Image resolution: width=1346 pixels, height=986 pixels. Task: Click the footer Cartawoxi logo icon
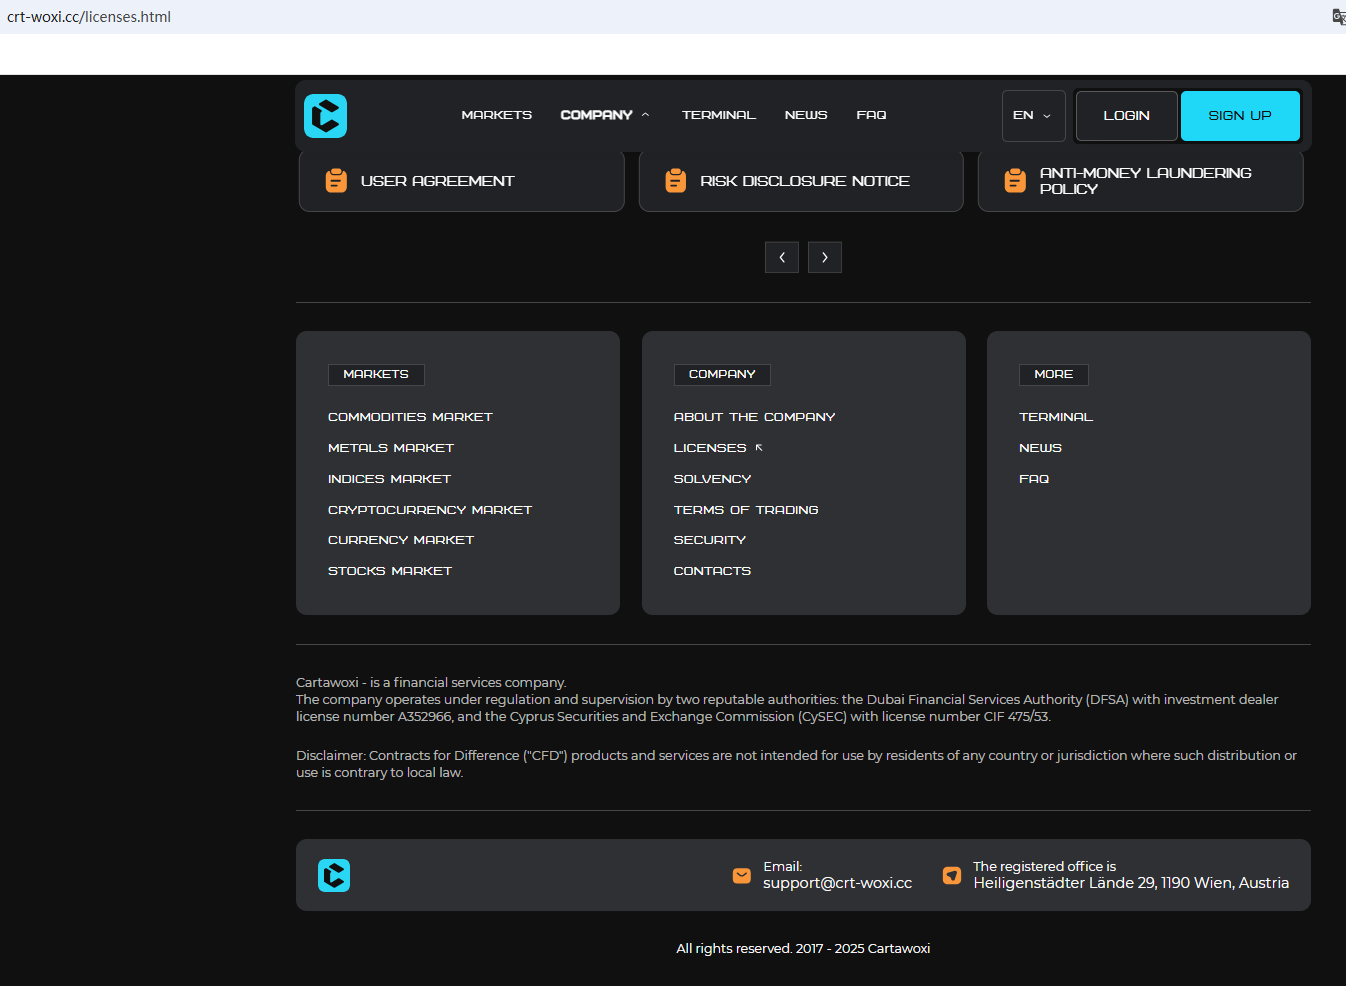334,875
